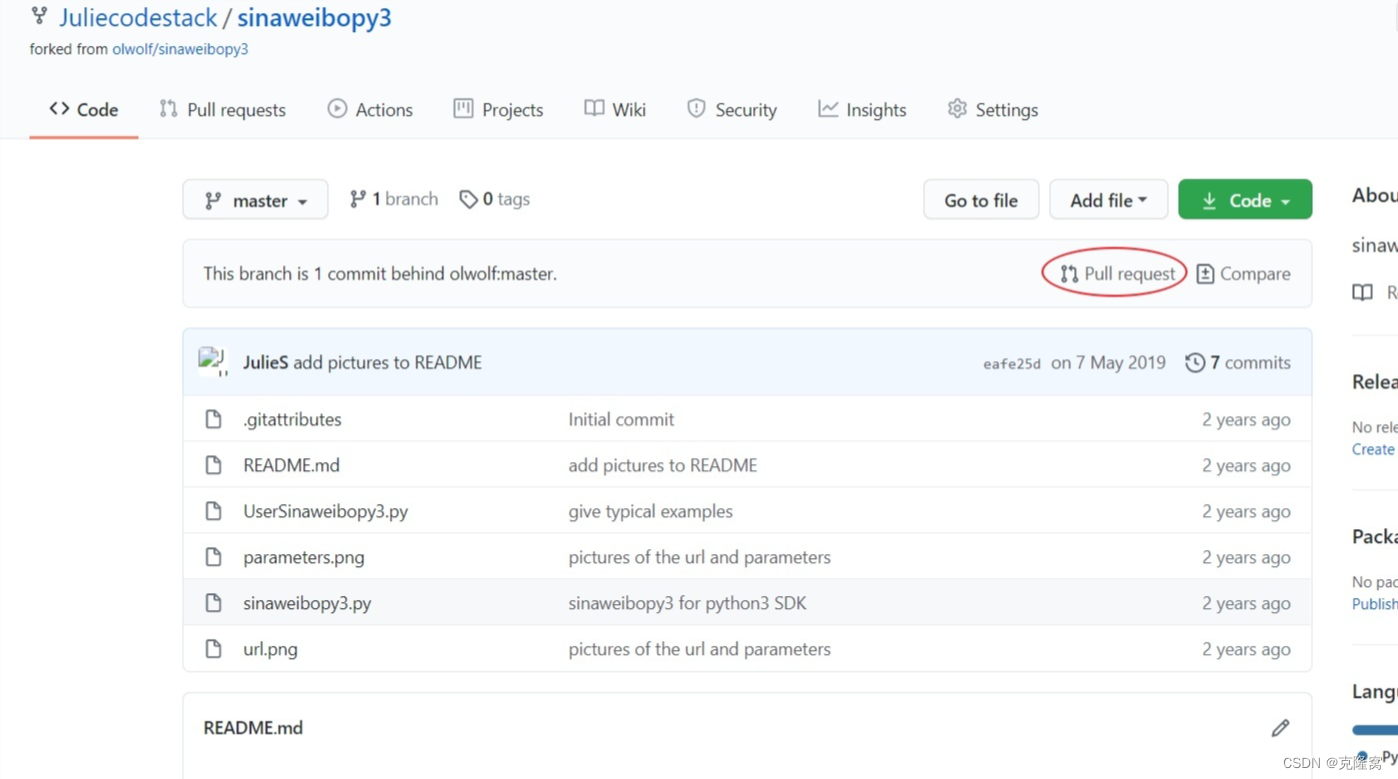The image size is (1398, 779).
Task: Open commit message in url.png row
Action: [699, 650]
